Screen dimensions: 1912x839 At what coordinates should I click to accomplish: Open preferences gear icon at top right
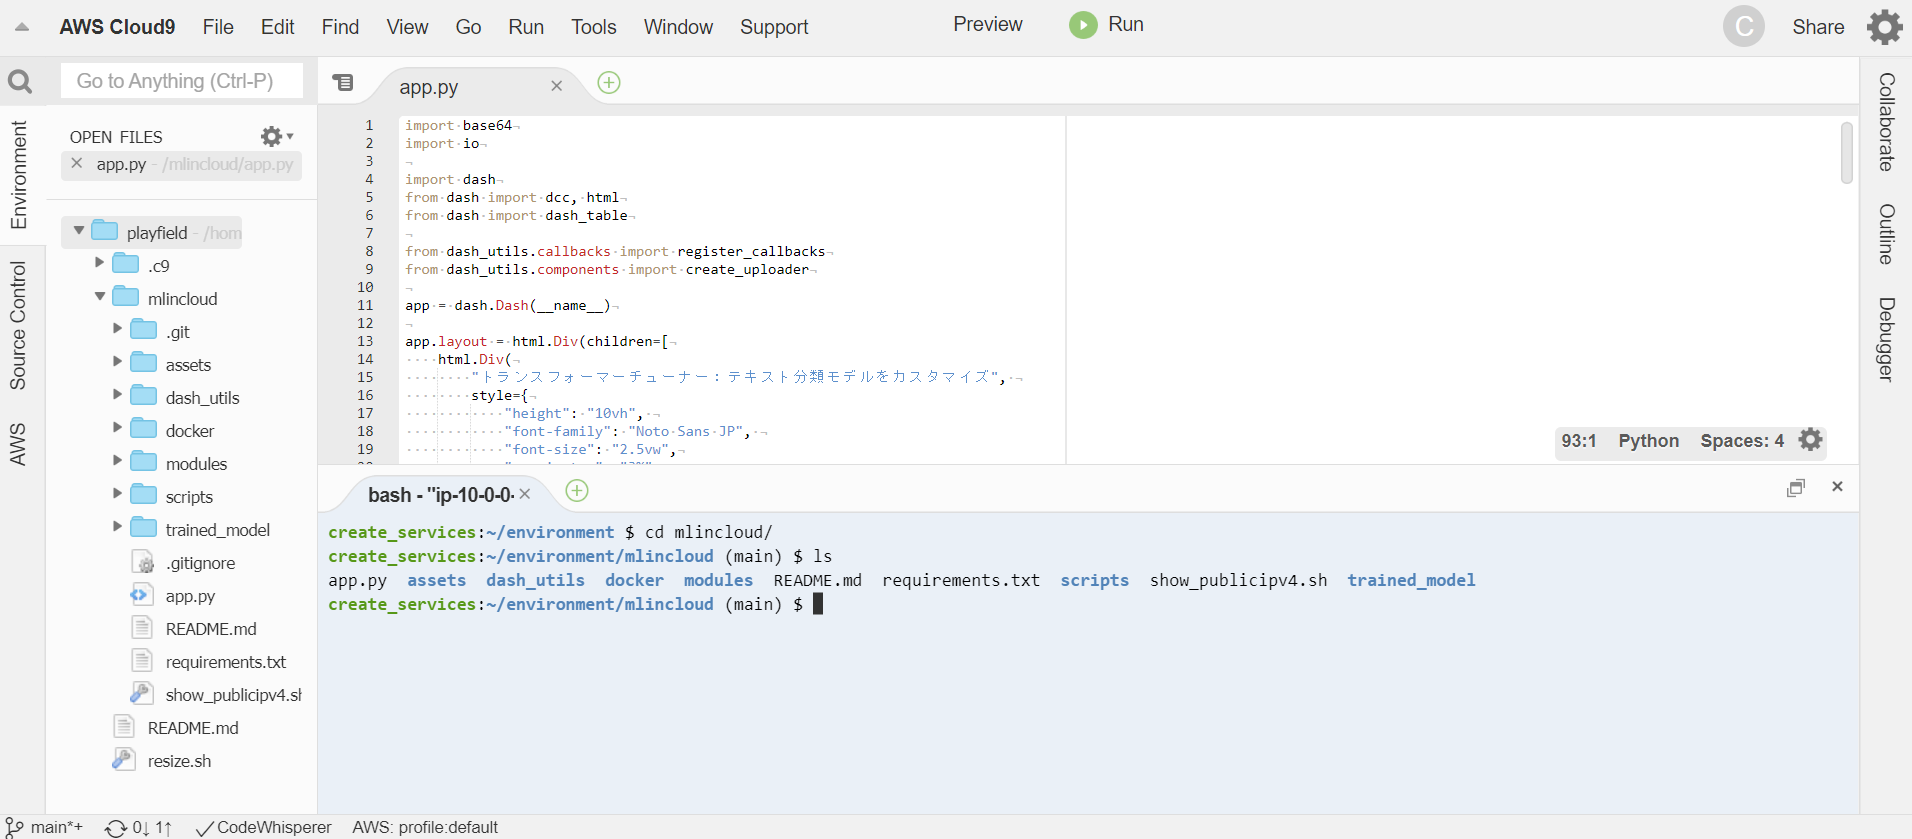[1885, 27]
